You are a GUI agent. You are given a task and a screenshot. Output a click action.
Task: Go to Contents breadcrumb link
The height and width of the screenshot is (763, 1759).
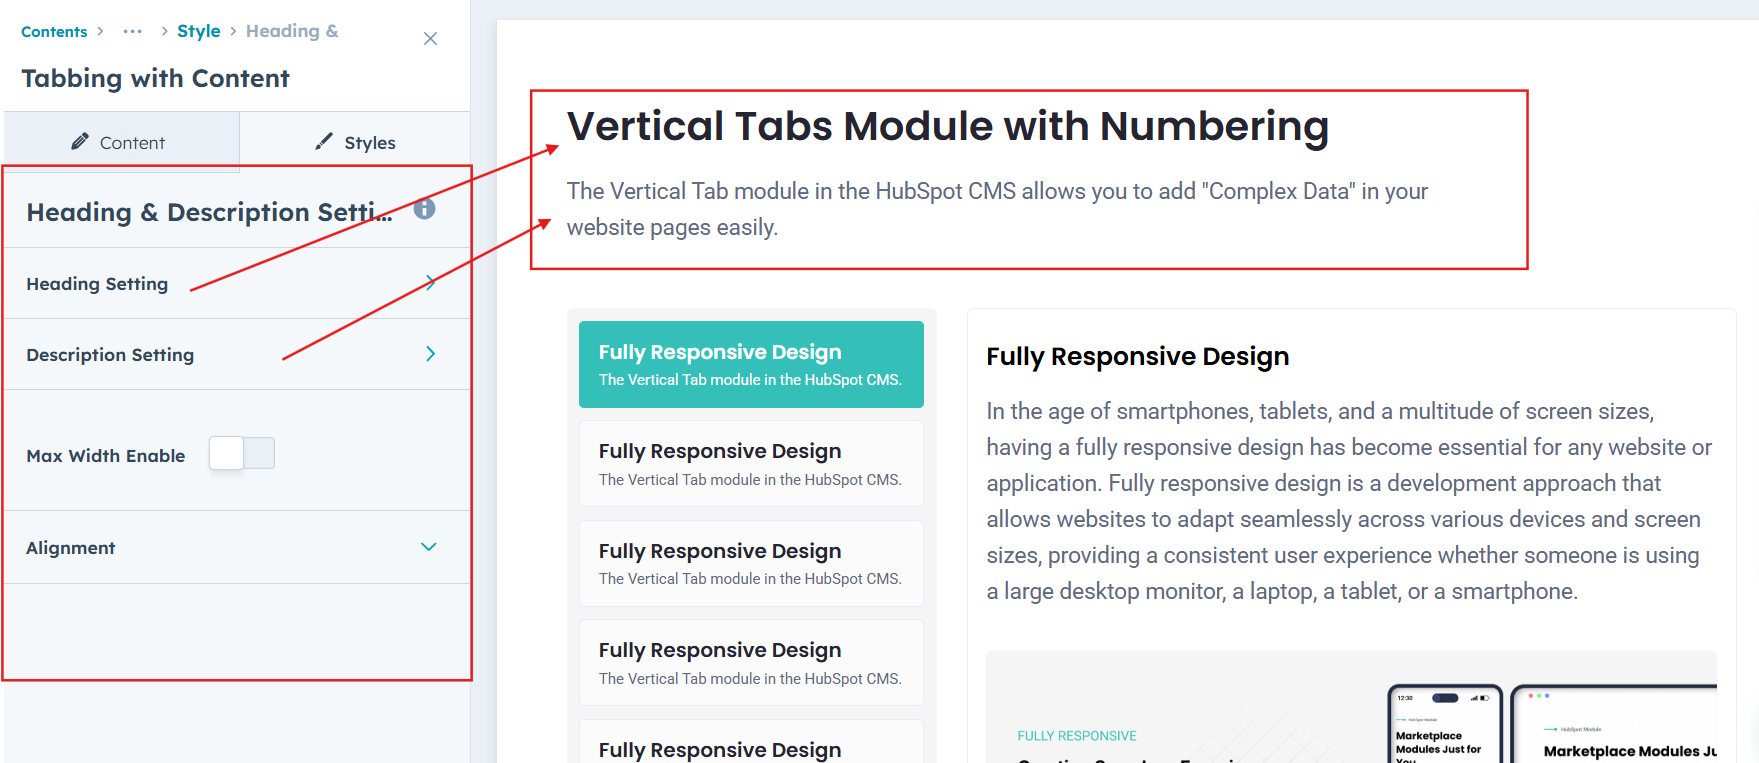pos(54,32)
